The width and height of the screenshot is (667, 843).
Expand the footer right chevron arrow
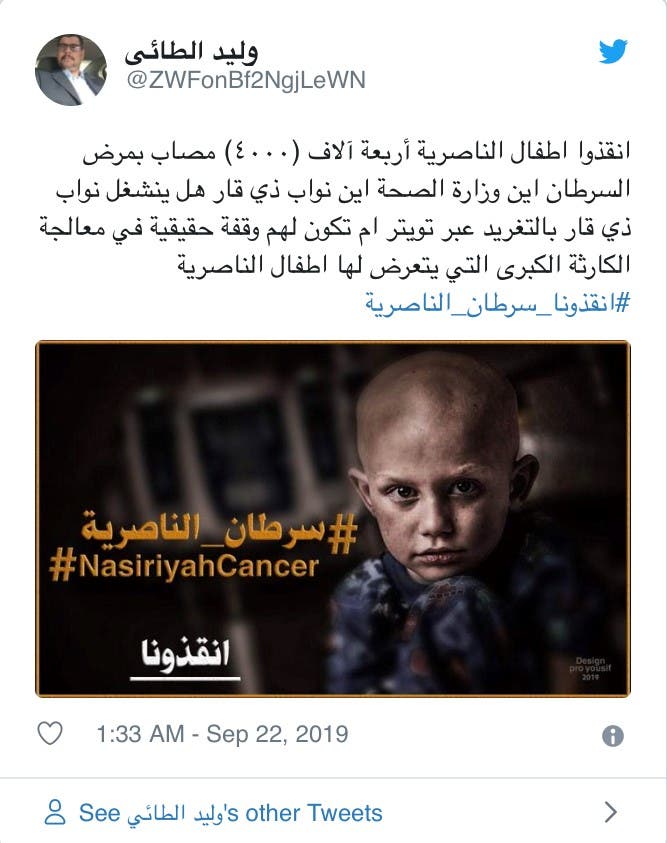pos(611,812)
